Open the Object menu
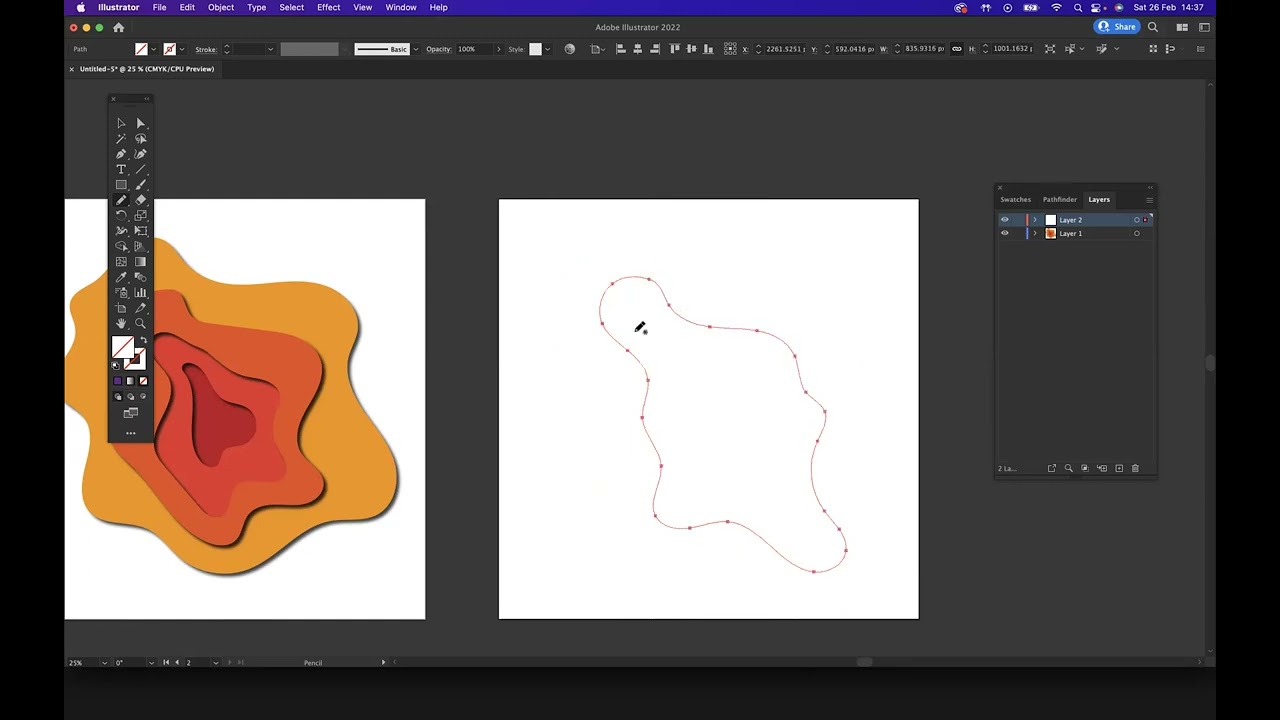 click(221, 7)
